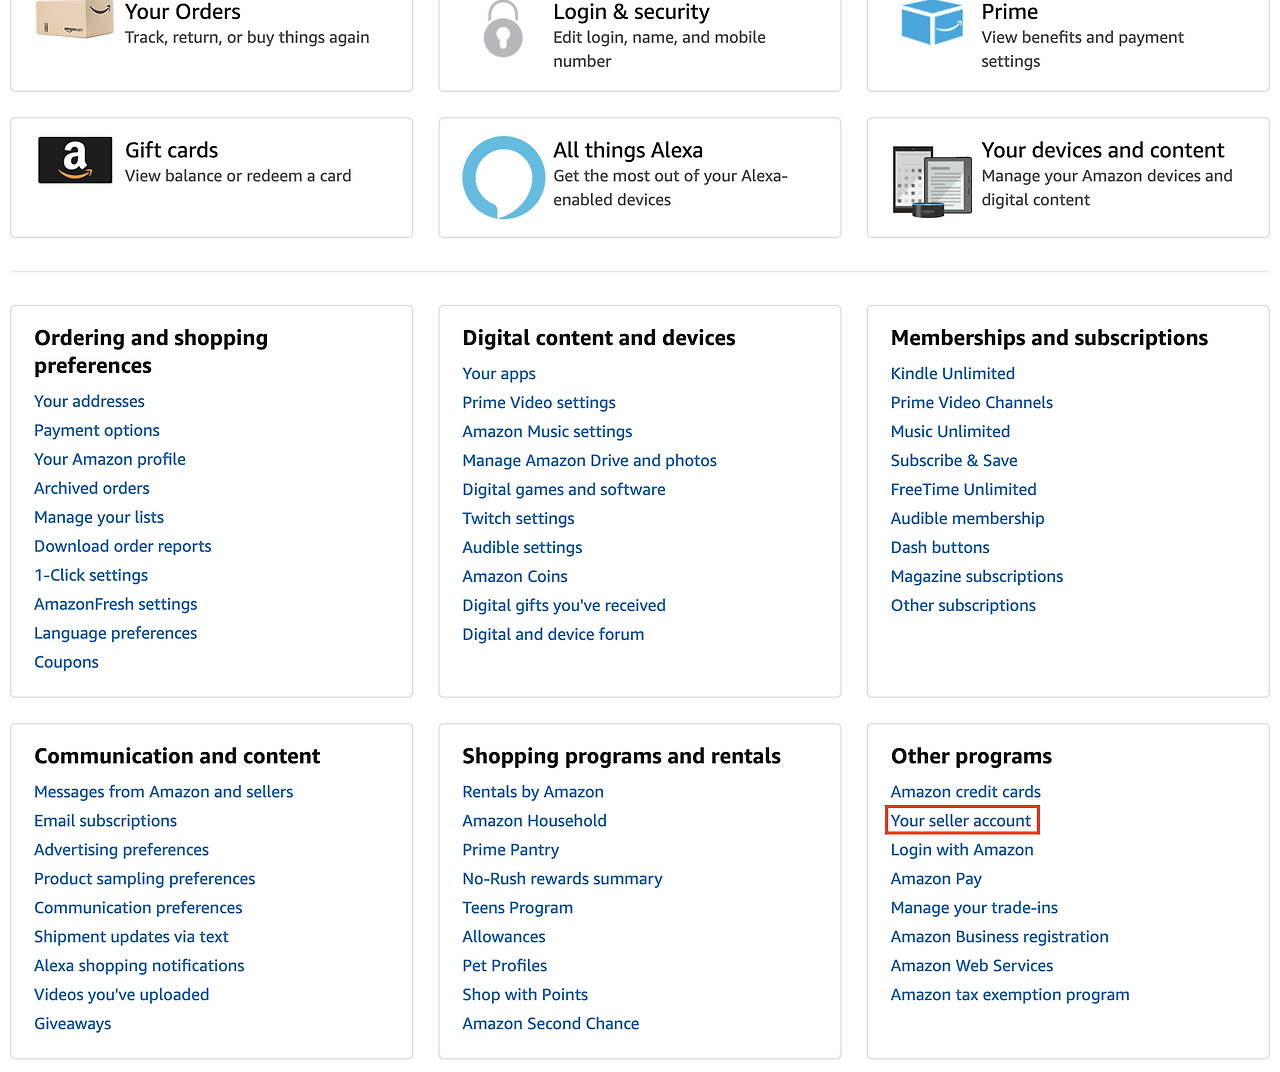This screenshot has height=1072, width=1280.
Task: Open Prime Video settings
Action: [x=539, y=402]
